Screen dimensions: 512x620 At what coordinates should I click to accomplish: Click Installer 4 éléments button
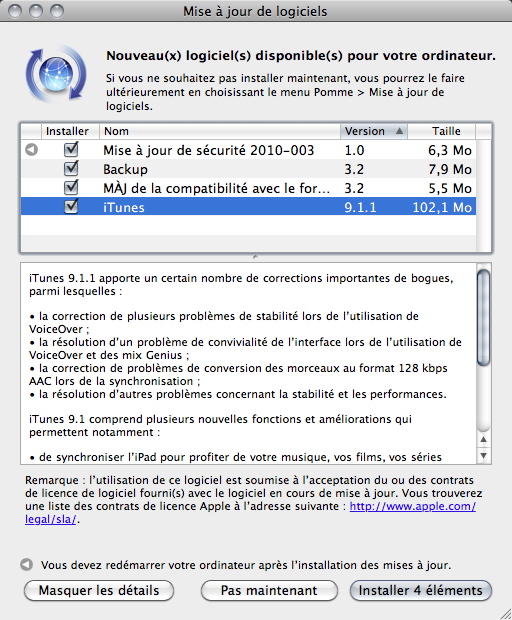pyautogui.click(x=421, y=590)
